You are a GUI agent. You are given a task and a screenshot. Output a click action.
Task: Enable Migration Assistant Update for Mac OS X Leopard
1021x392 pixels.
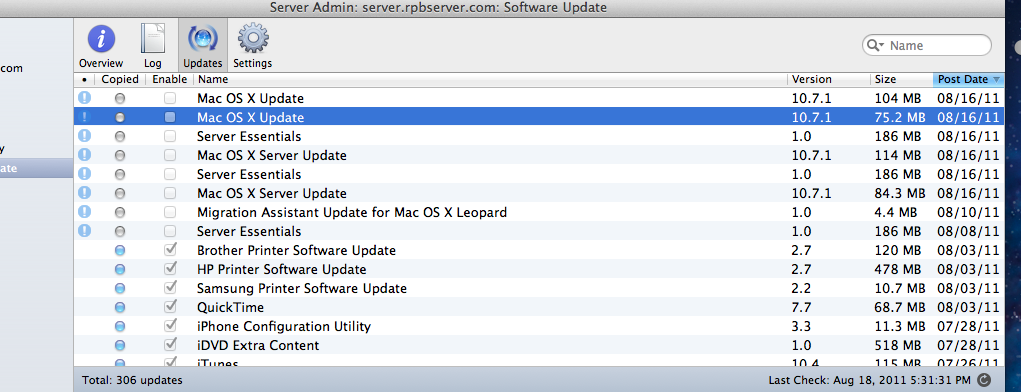[x=170, y=212]
